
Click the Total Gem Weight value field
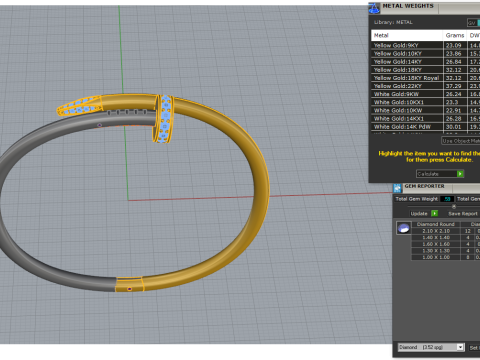click(447, 199)
